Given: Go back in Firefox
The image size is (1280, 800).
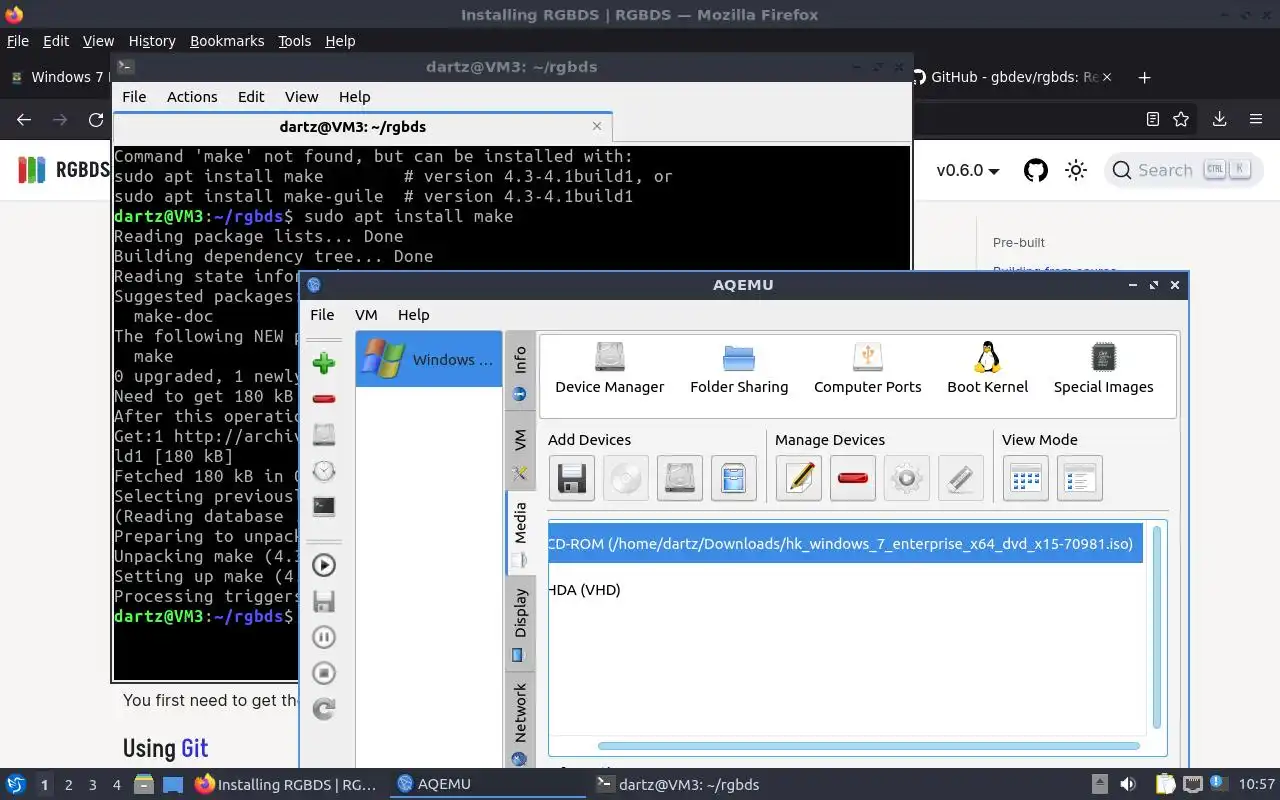Looking at the screenshot, I should [24, 119].
